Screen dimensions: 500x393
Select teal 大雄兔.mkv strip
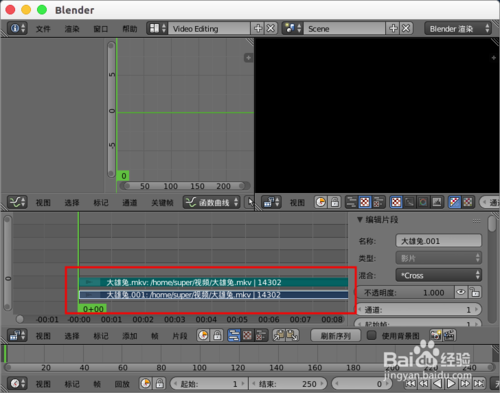(x=214, y=282)
